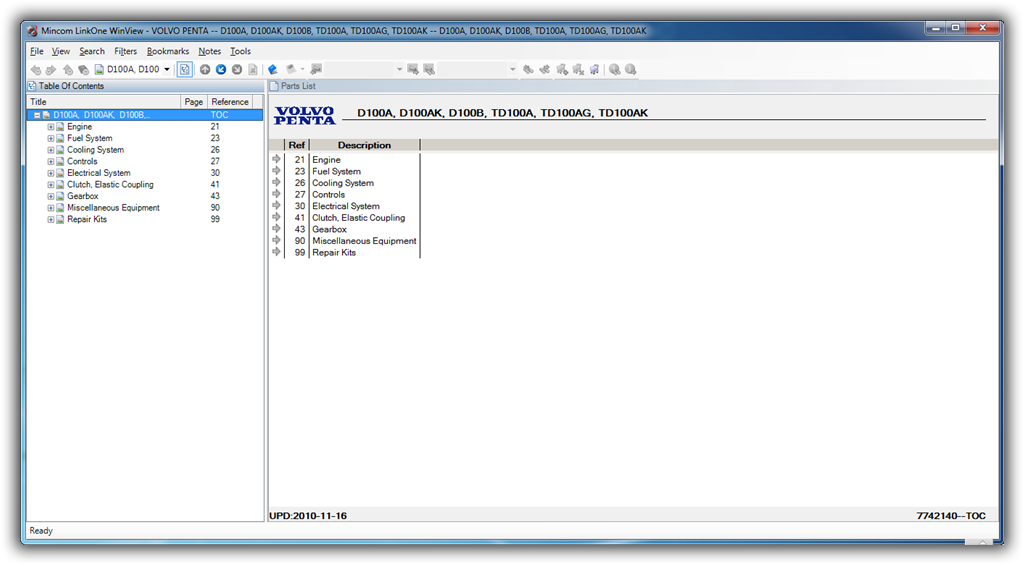Click the second selection list icon after second combo
The width and height of the screenshot is (1024, 565).
click(x=545, y=69)
